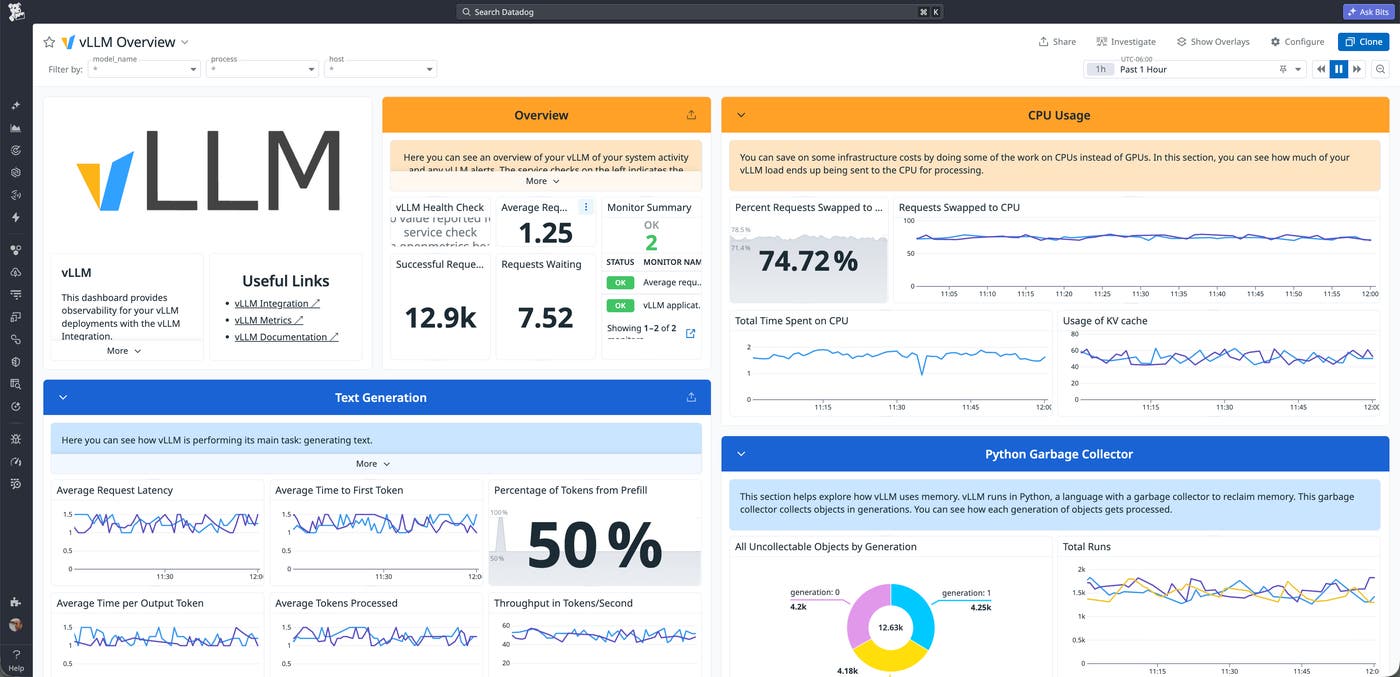Click the speedometer gauge sidebar icon
The image size is (1400, 677).
pos(16,462)
